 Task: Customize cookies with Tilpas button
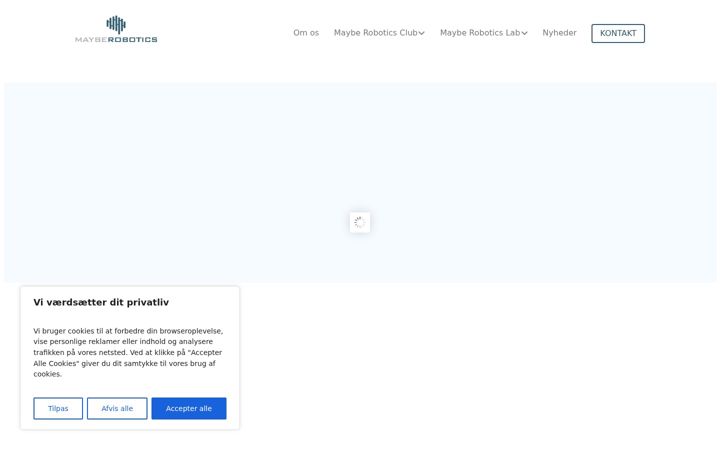(x=58, y=408)
